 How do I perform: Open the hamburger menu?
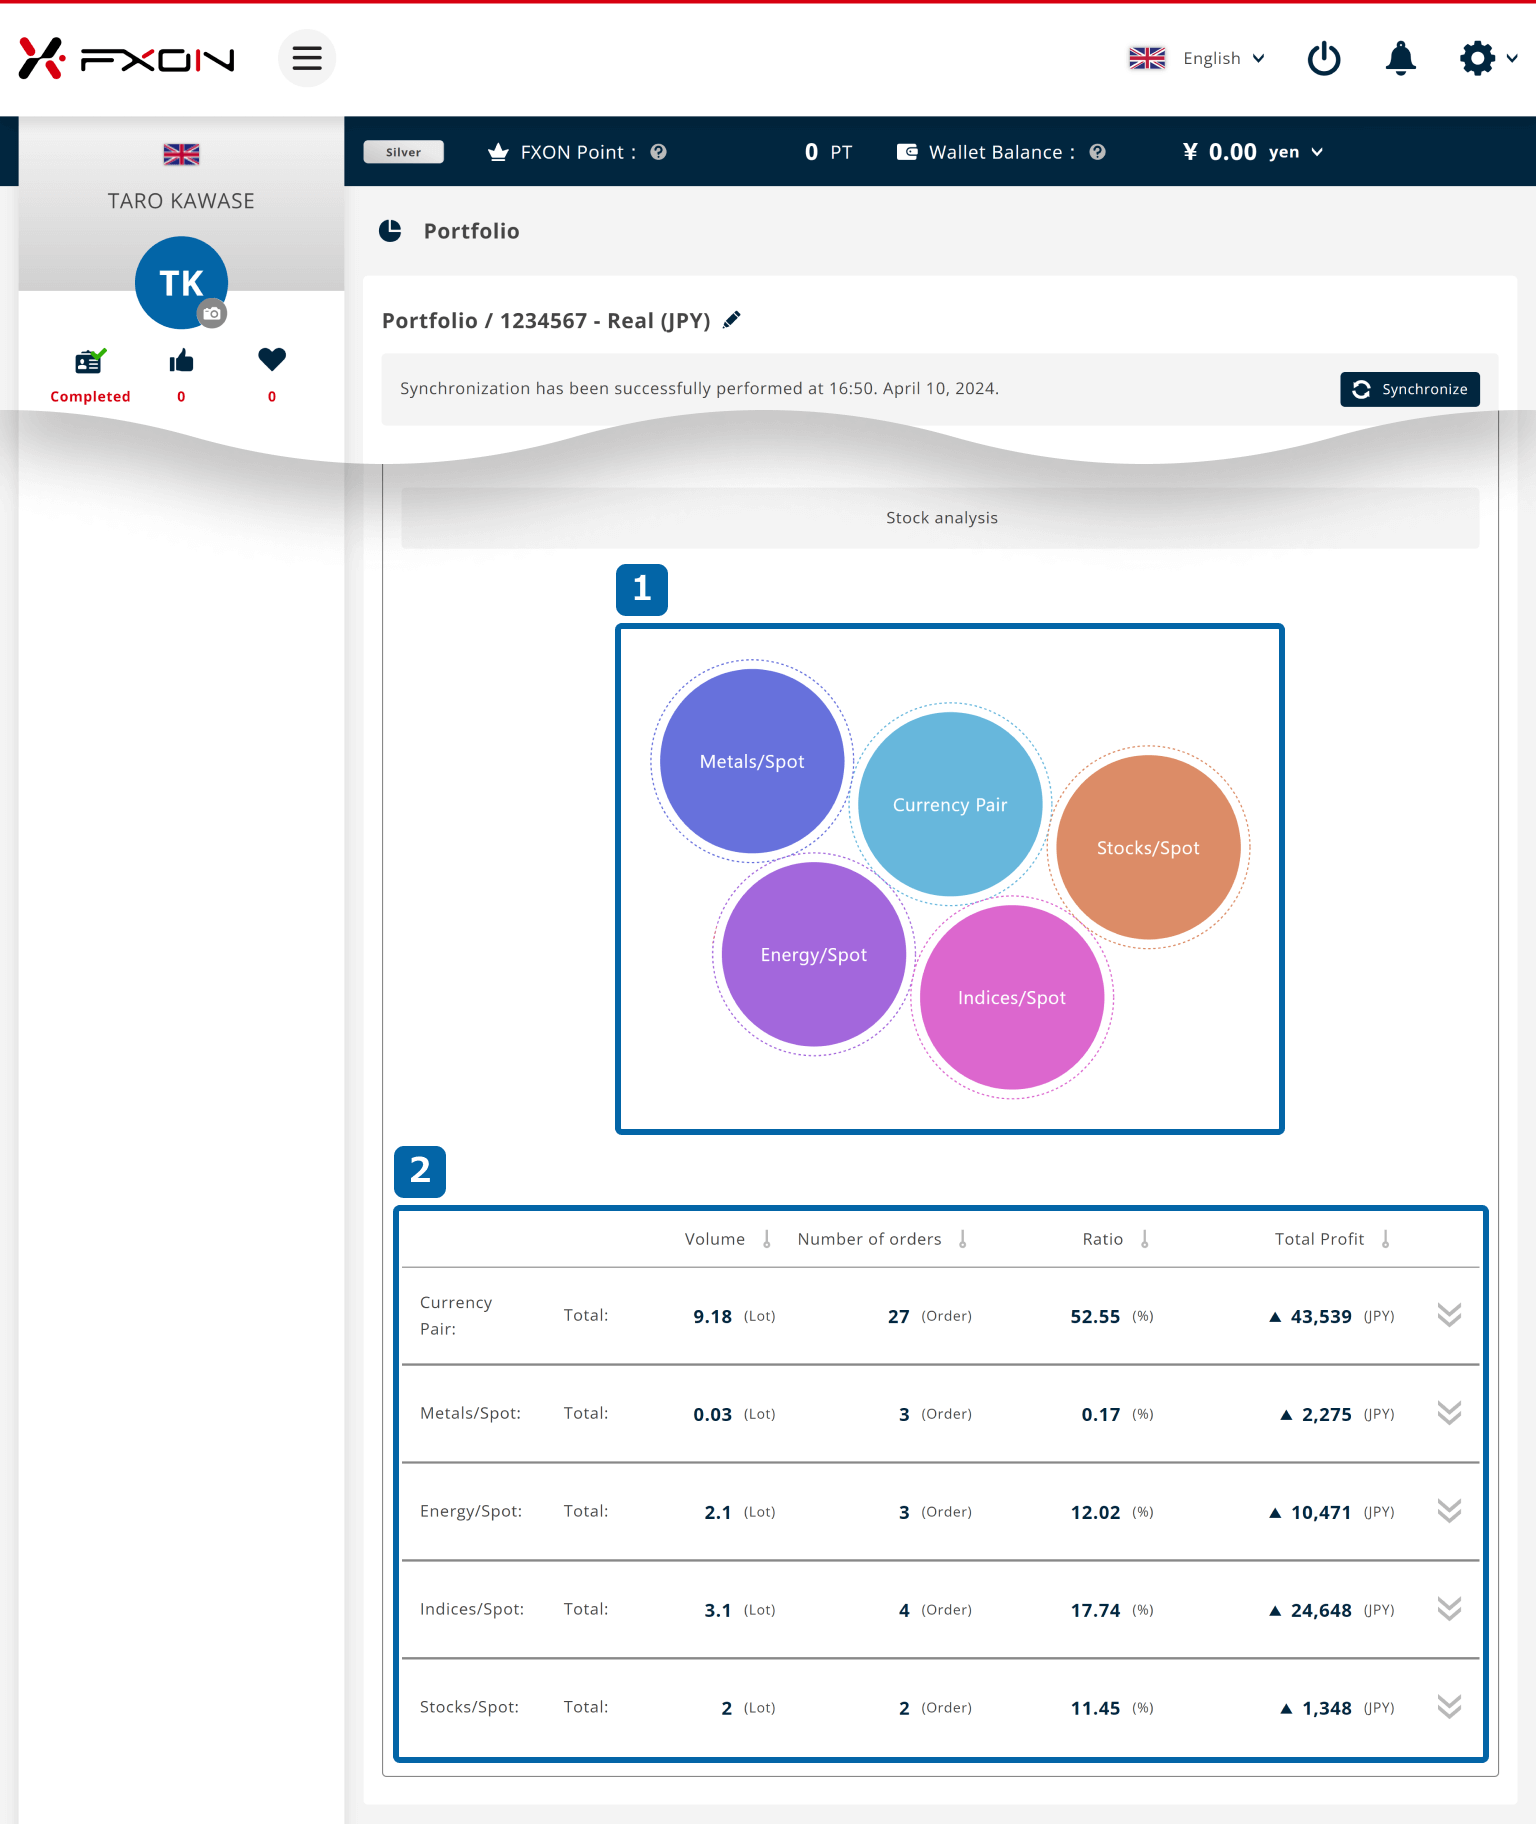click(307, 58)
